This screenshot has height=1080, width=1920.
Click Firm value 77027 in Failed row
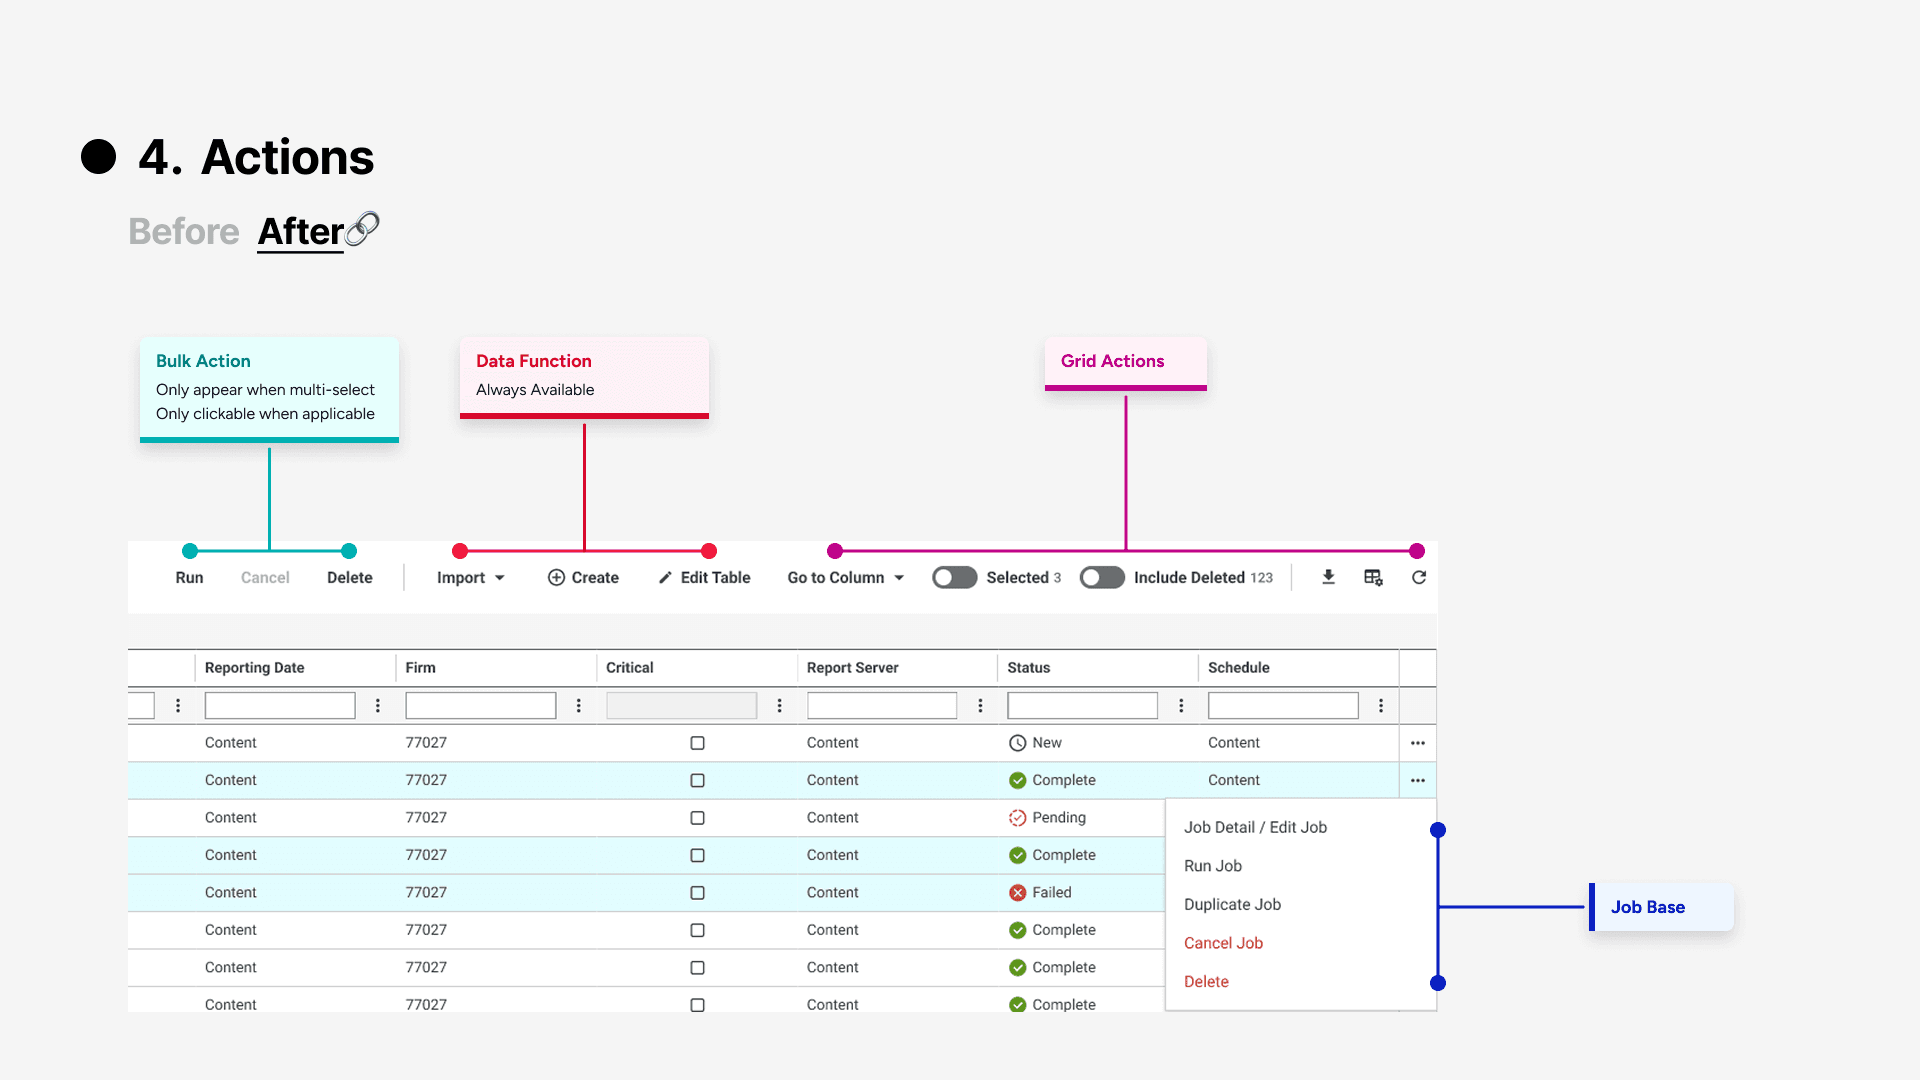[426, 893]
